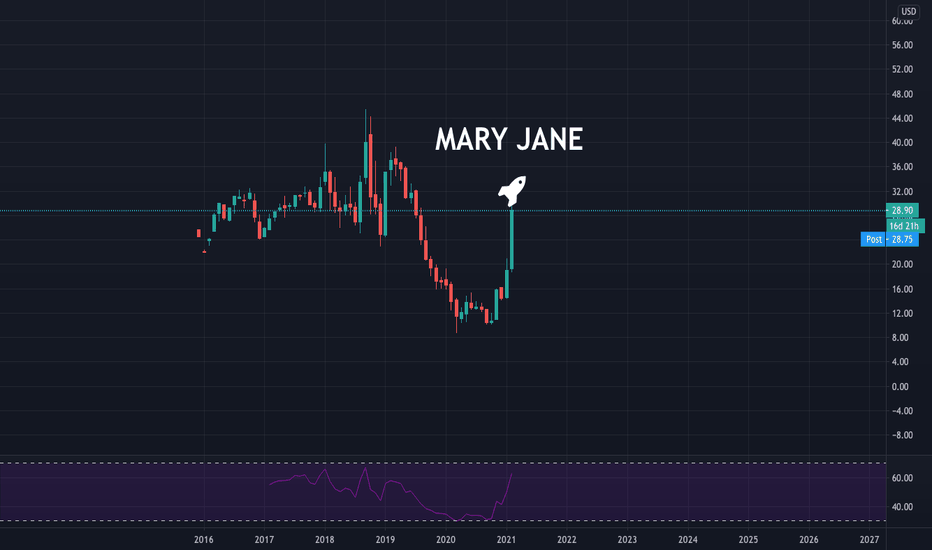
Task: Click the 2025 label on time axis
Action: click(748, 540)
